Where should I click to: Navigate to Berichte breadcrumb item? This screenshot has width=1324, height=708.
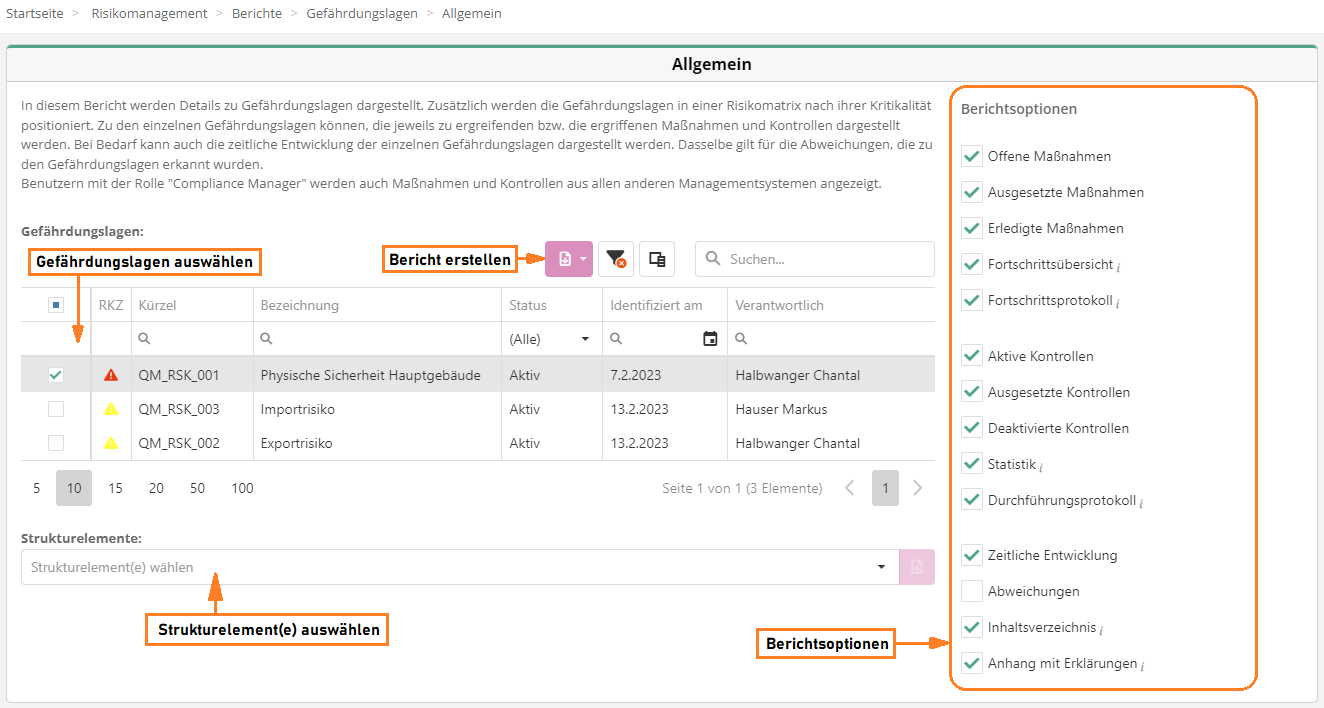click(257, 14)
